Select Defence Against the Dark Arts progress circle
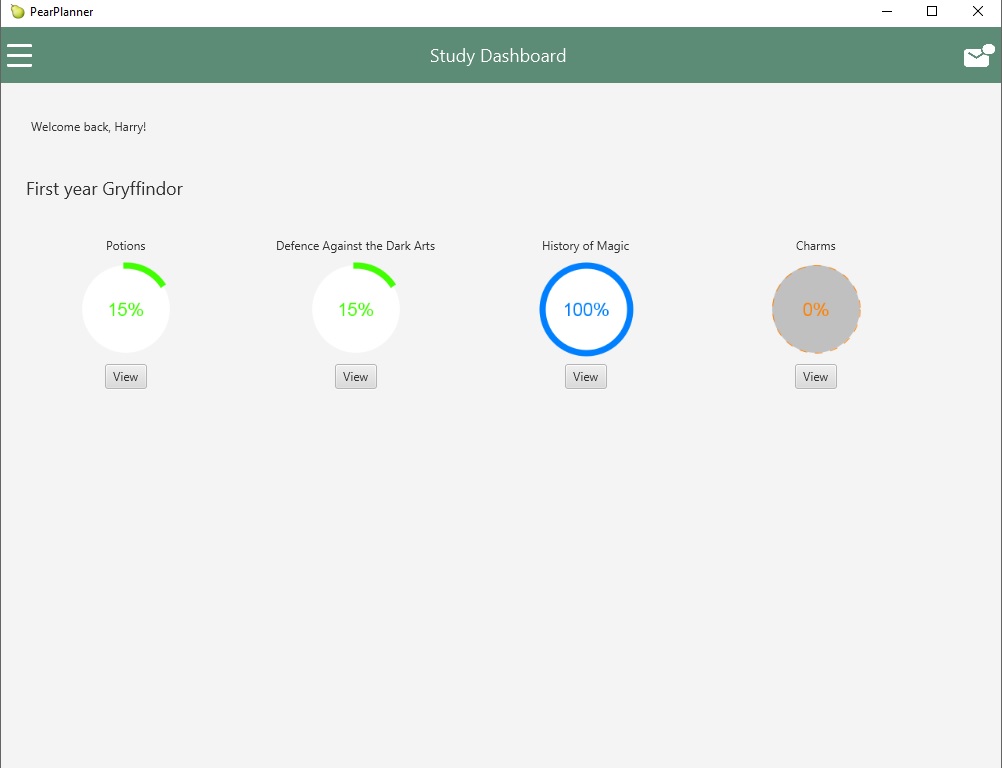The height and width of the screenshot is (768, 1002). [x=356, y=309]
